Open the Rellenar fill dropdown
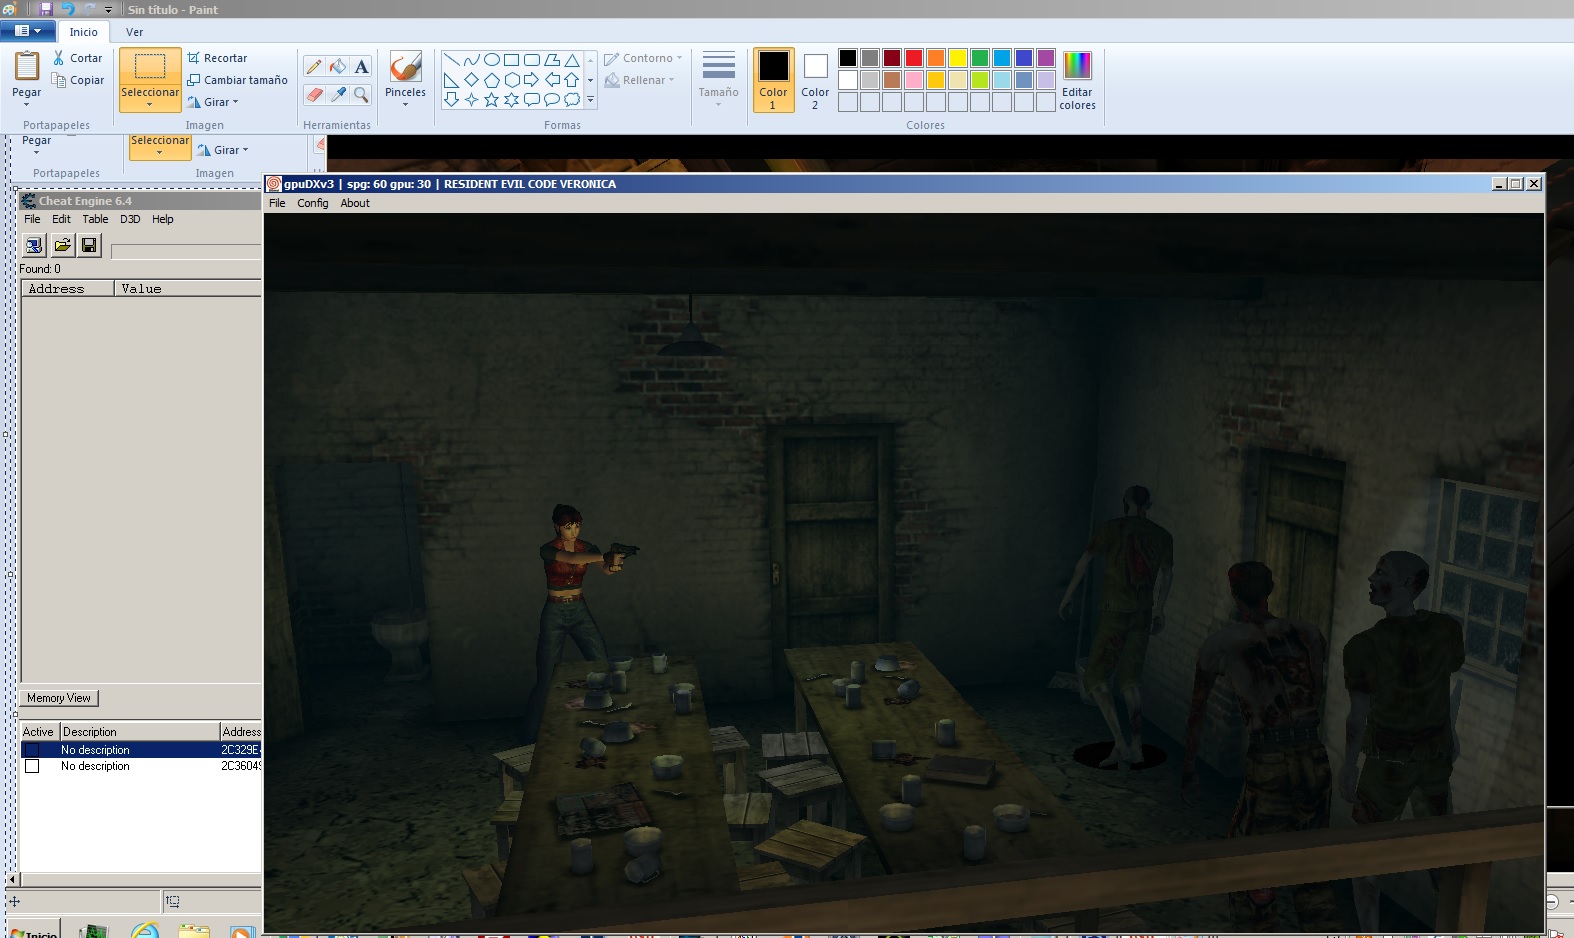 coord(640,80)
